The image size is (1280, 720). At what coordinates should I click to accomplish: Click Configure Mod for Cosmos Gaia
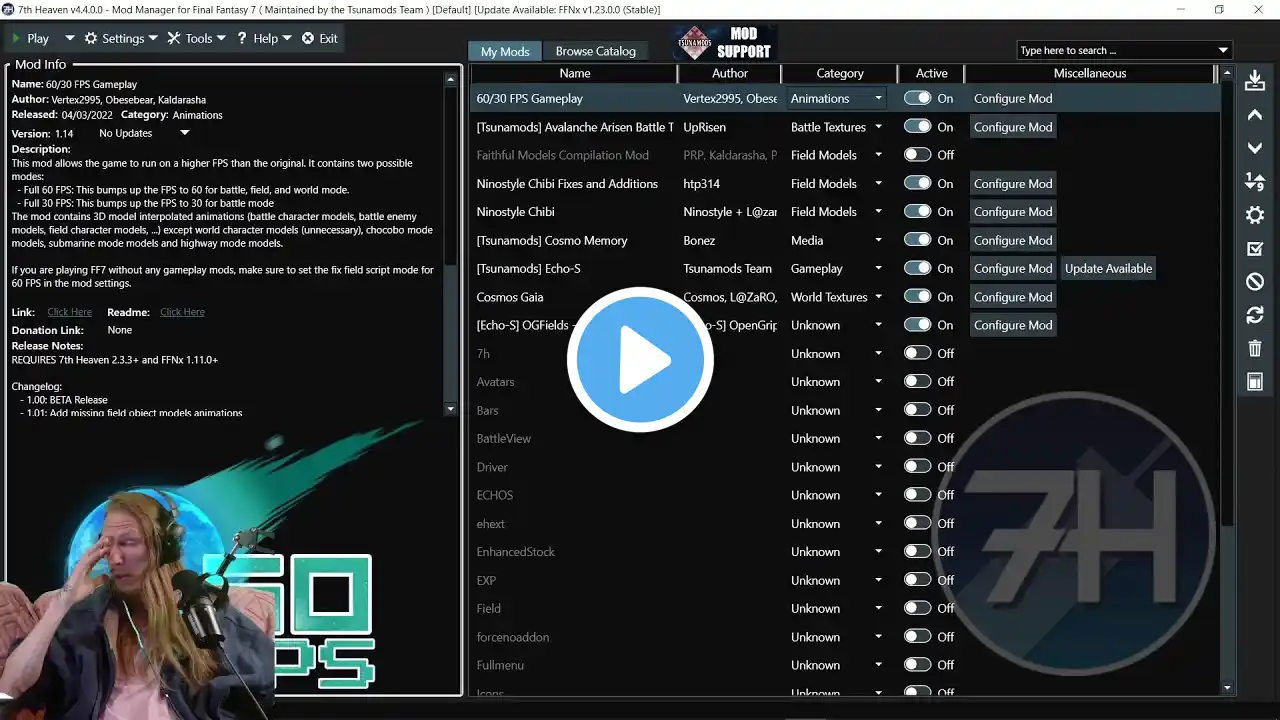[x=1013, y=297]
